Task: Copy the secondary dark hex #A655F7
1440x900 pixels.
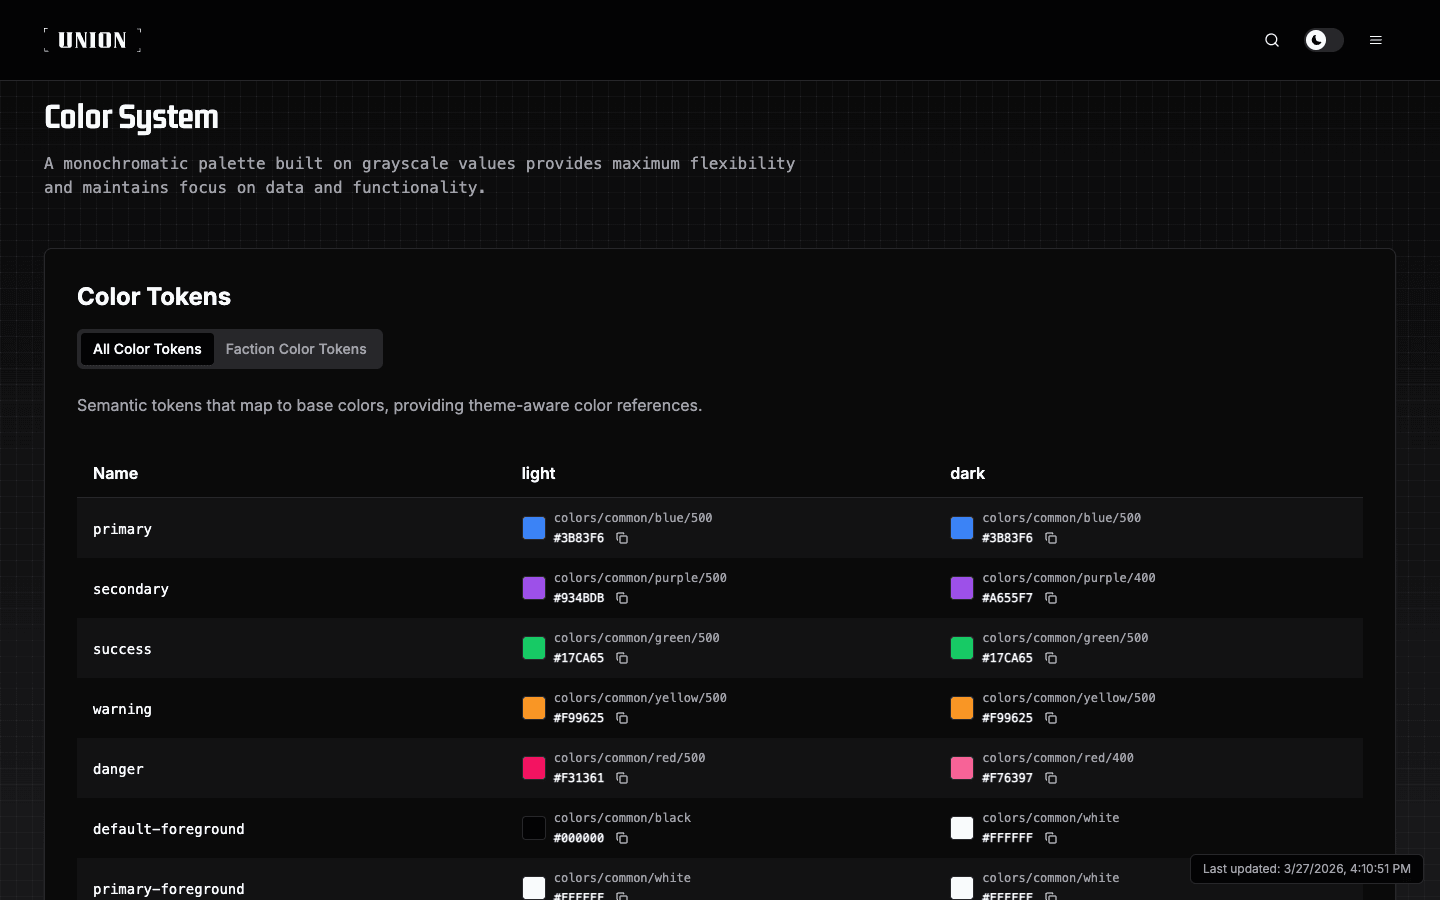Action: (1050, 598)
